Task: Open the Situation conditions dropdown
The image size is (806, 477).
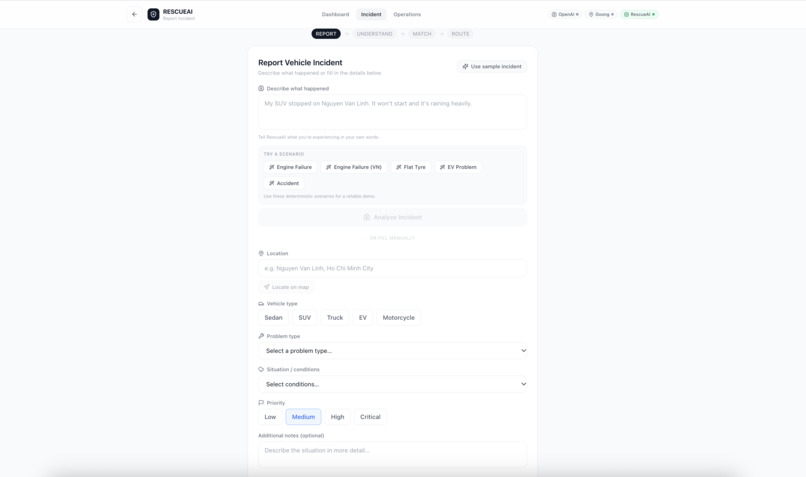Action: pyautogui.click(x=392, y=384)
